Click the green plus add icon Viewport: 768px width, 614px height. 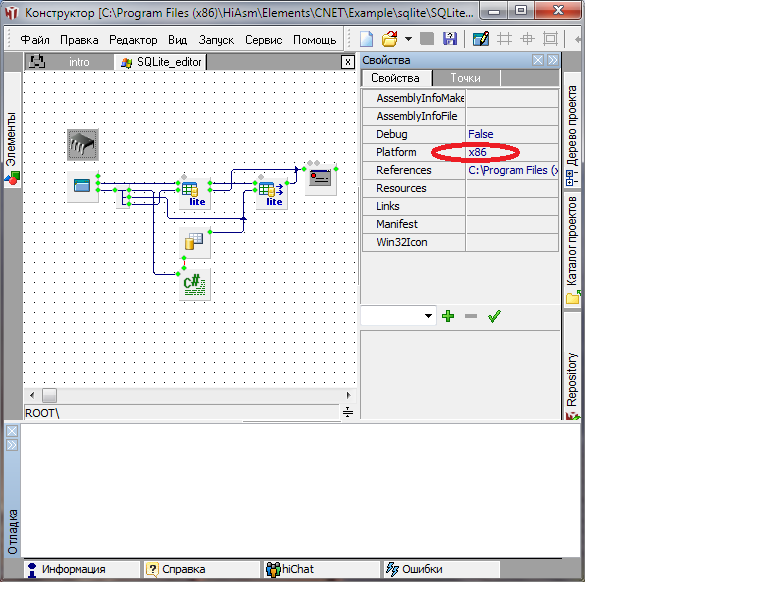(x=448, y=316)
